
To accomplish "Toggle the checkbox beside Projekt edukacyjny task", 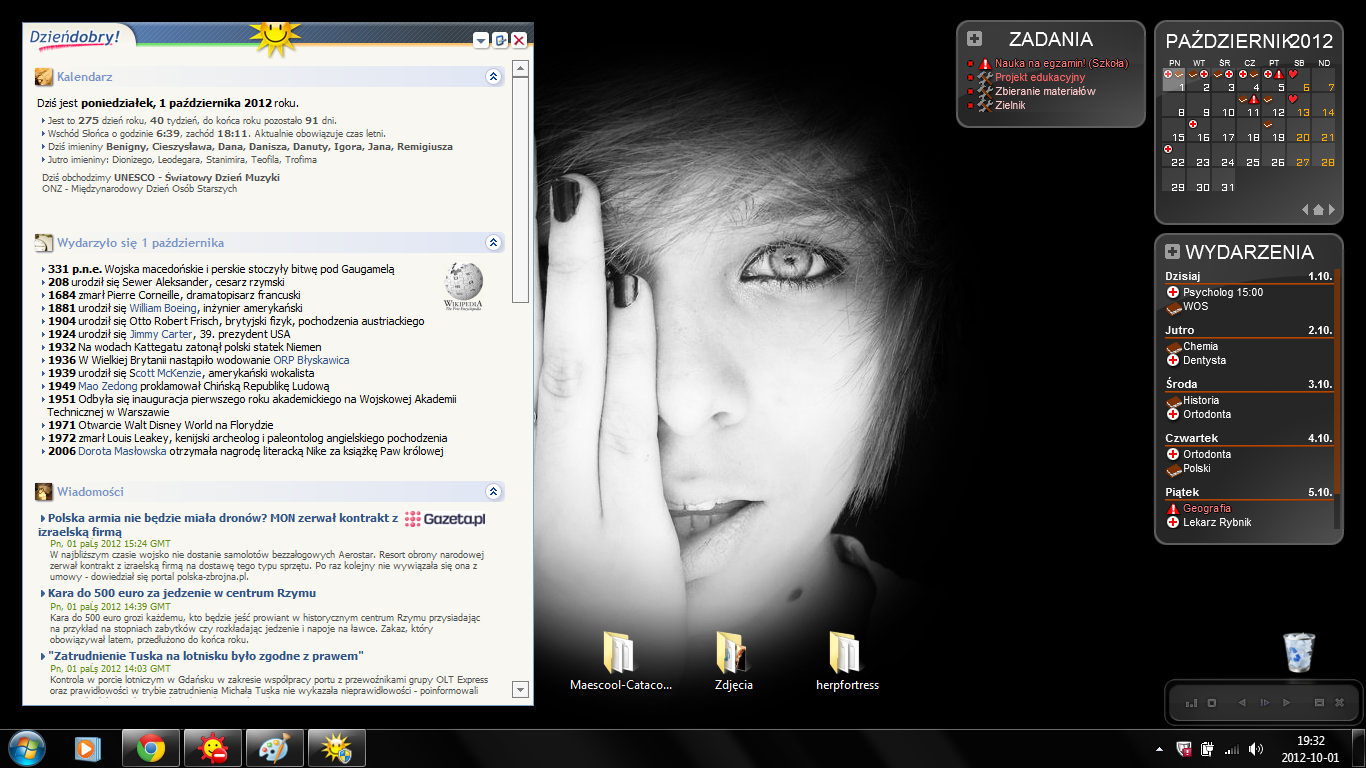I will click(970, 78).
